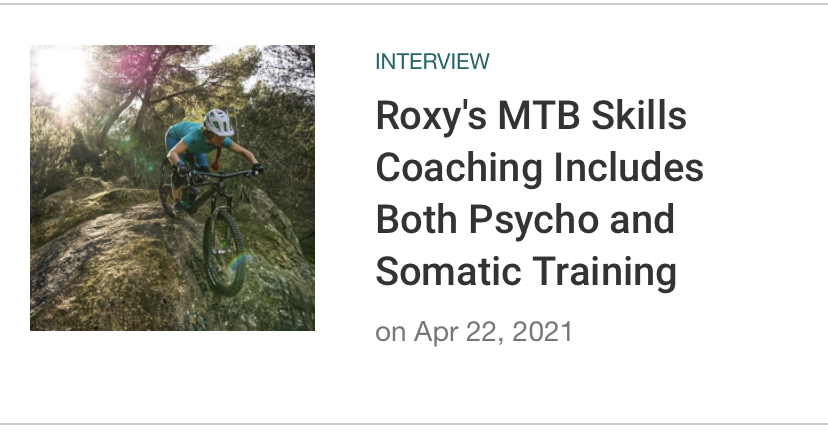
Task: Click the "Both Psycho and" headline line
Action: click(x=525, y=220)
